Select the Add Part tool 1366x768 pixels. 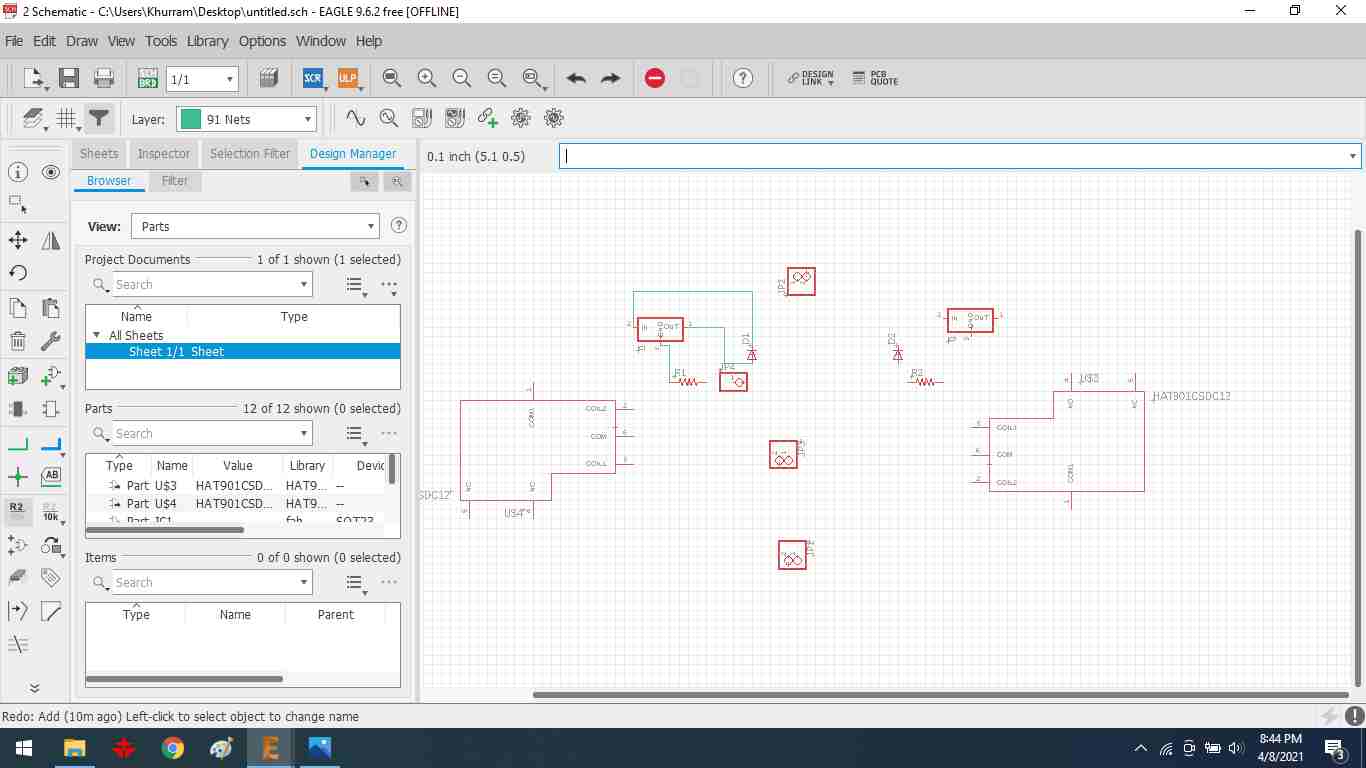point(51,376)
